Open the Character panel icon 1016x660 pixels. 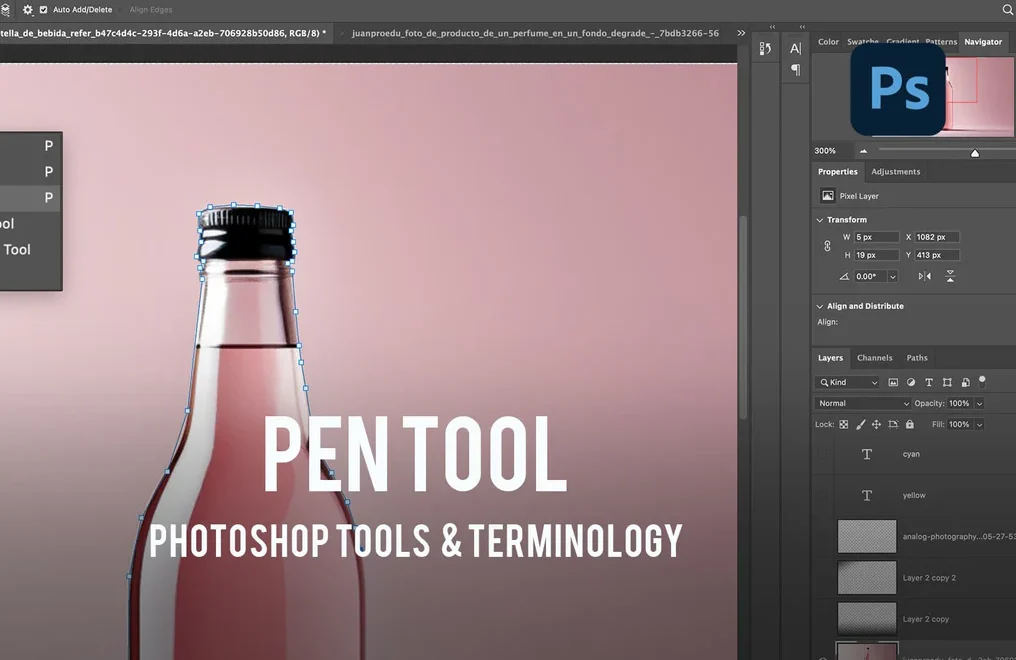[x=796, y=48]
